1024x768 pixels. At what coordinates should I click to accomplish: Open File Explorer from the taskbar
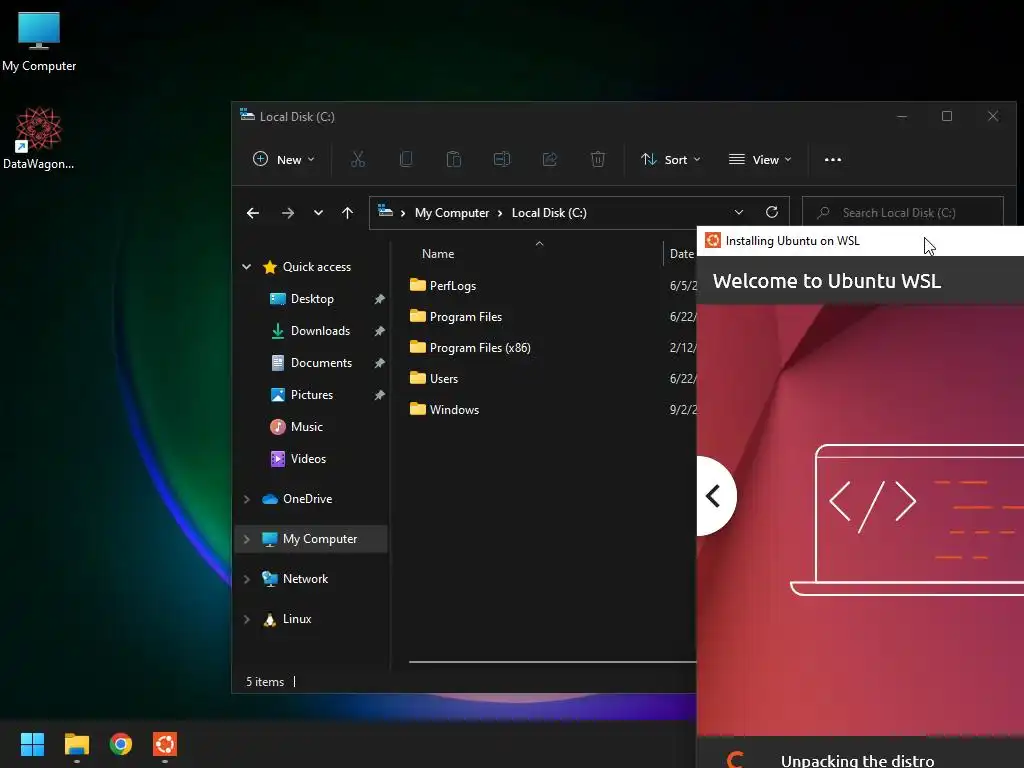click(x=76, y=744)
